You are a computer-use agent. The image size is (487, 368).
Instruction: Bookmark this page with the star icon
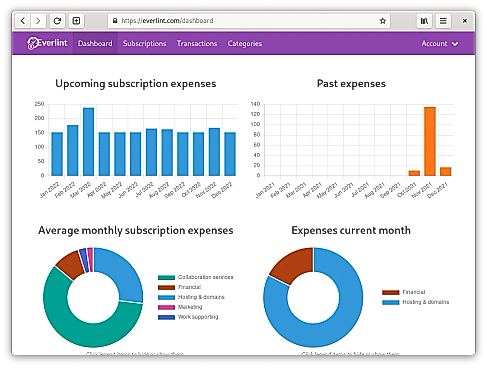coord(382,21)
